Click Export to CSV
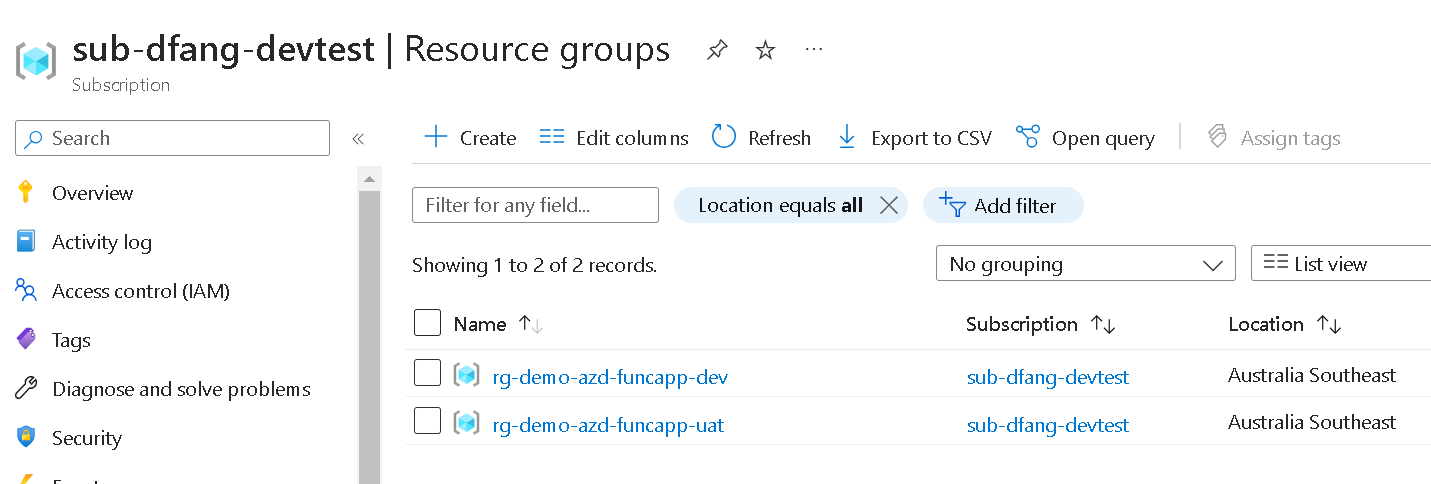This screenshot has height=484, width=1431. [x=914, y=138]
